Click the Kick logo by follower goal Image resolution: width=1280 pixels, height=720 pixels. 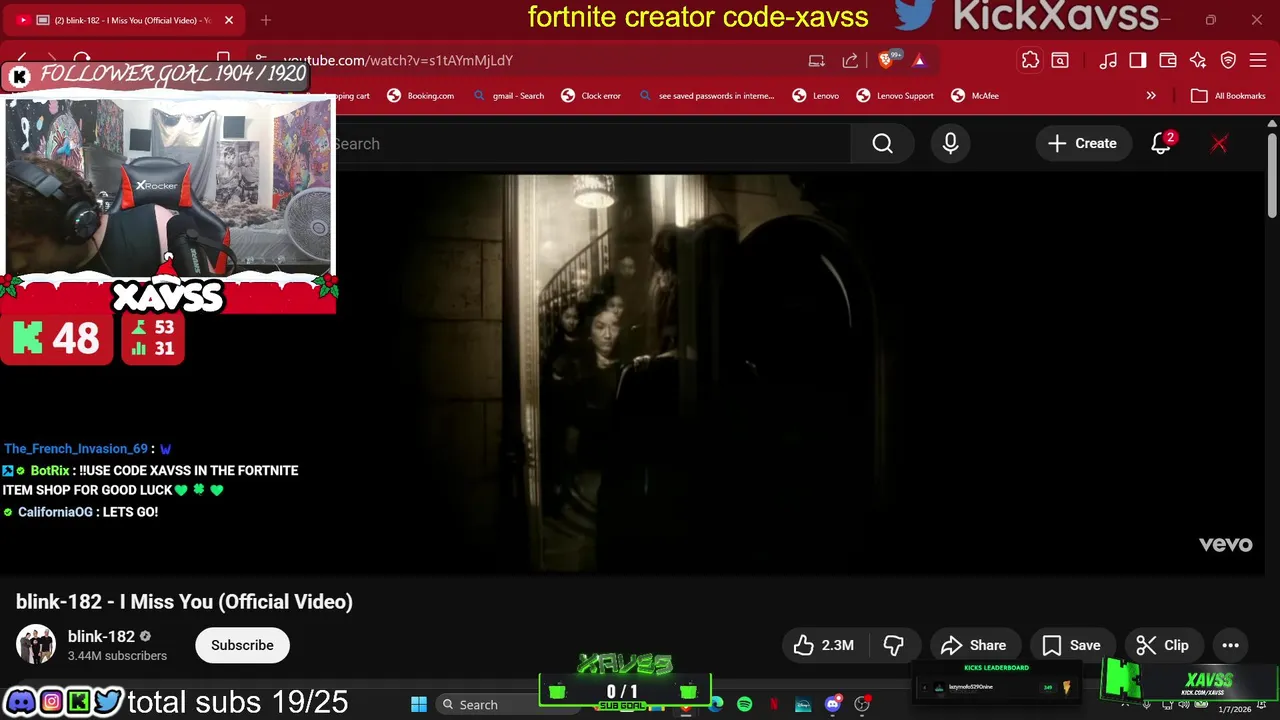click(x=19, y=77)
